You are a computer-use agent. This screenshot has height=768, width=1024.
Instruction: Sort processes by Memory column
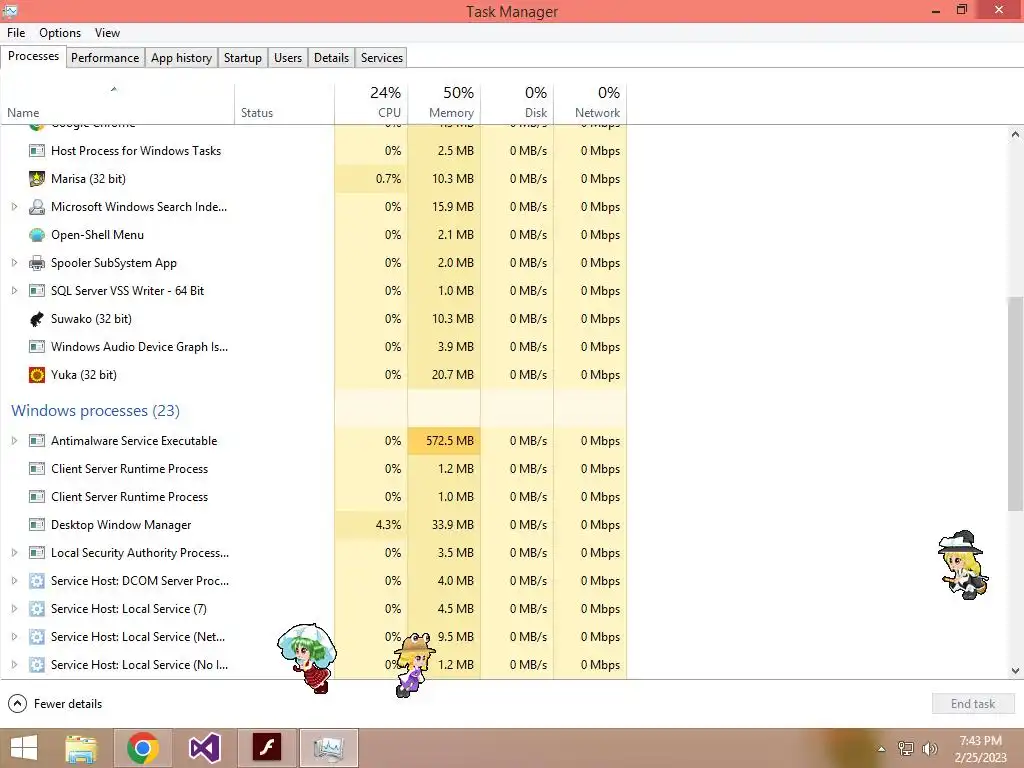(444, 103)
